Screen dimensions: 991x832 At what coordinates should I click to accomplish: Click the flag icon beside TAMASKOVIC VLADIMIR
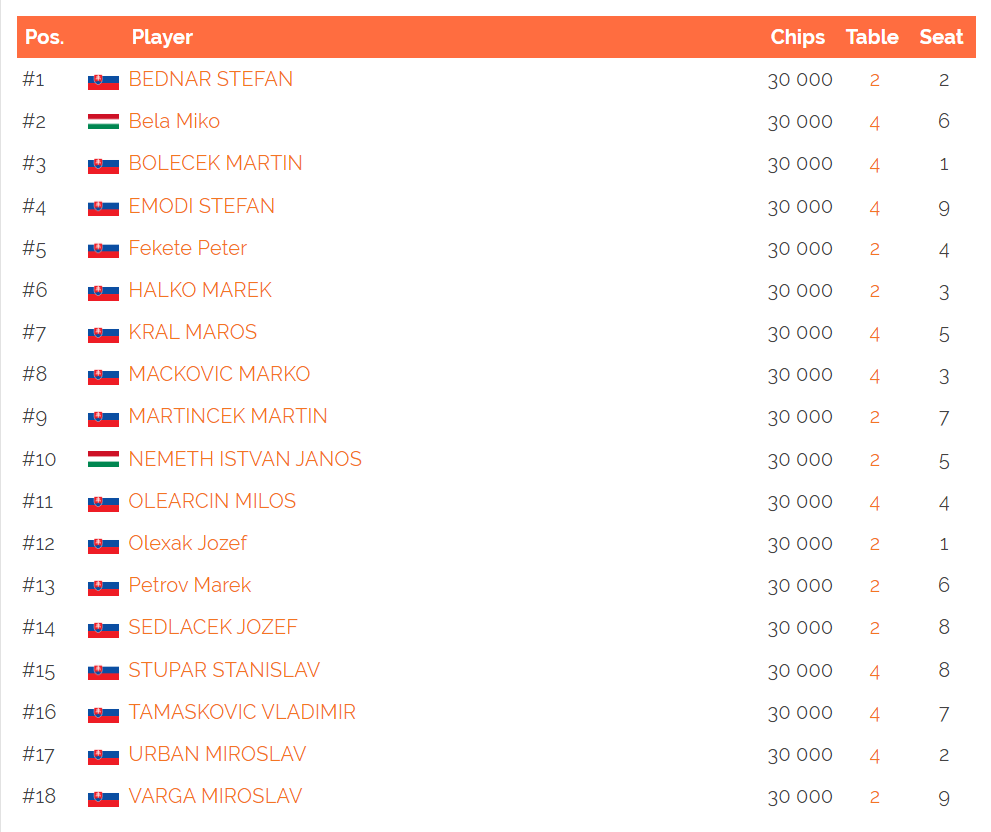(x=104, y=714)
